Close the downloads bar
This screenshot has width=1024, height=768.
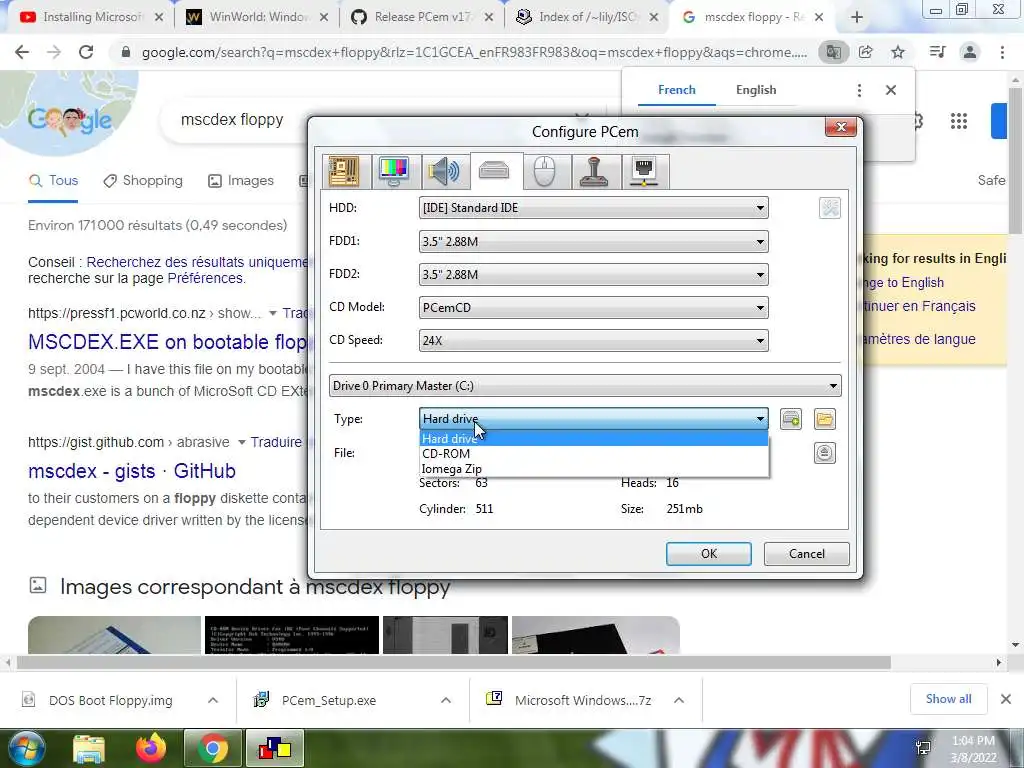(x=1006, y=699)
